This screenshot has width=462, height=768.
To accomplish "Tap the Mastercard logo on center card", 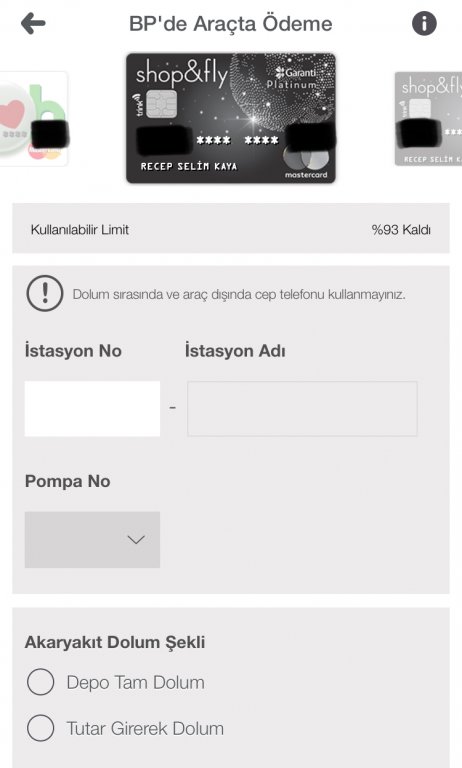I will [x=306, y=162].
